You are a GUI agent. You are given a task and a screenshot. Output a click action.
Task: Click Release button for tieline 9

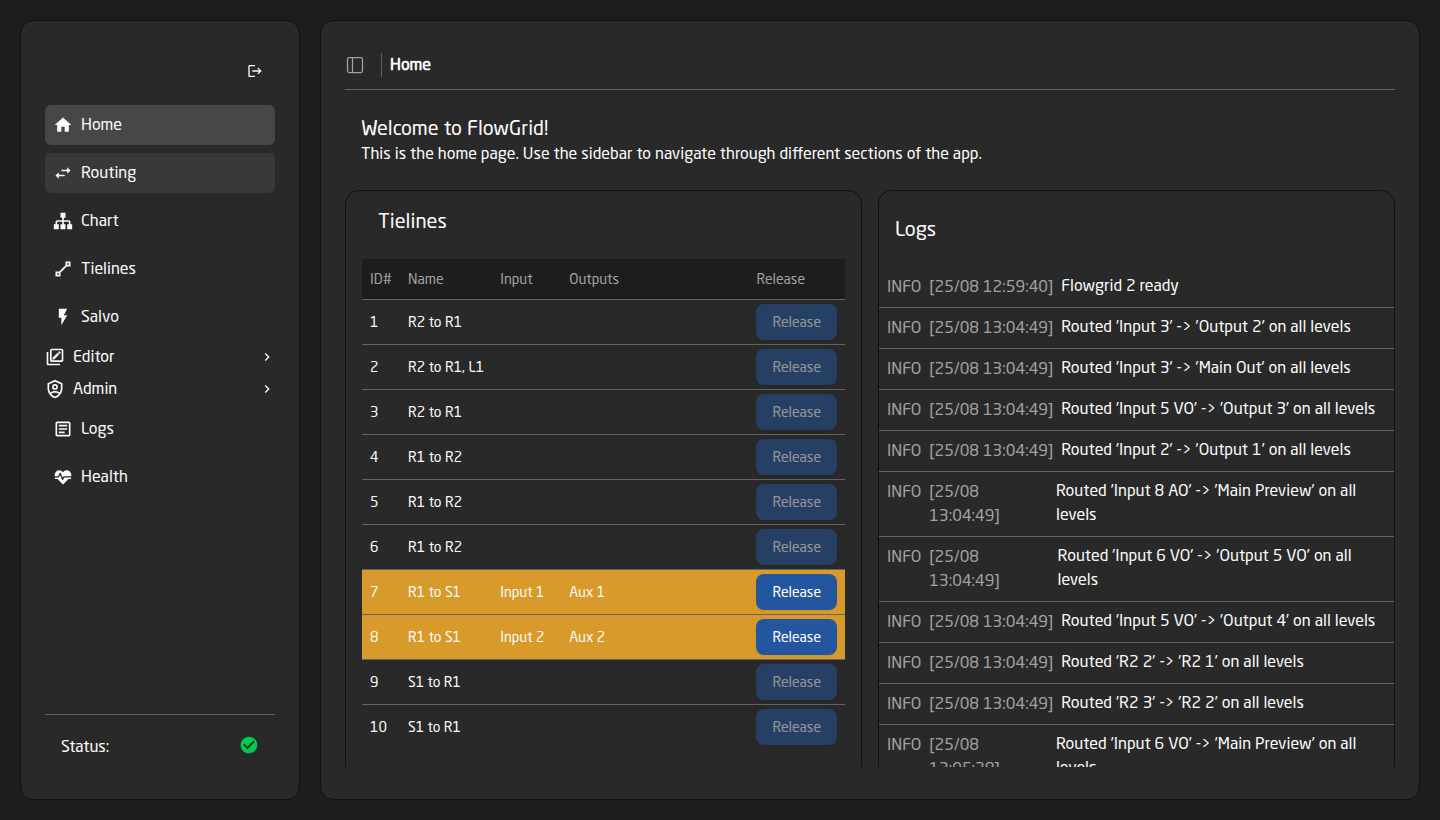point(796,682)
